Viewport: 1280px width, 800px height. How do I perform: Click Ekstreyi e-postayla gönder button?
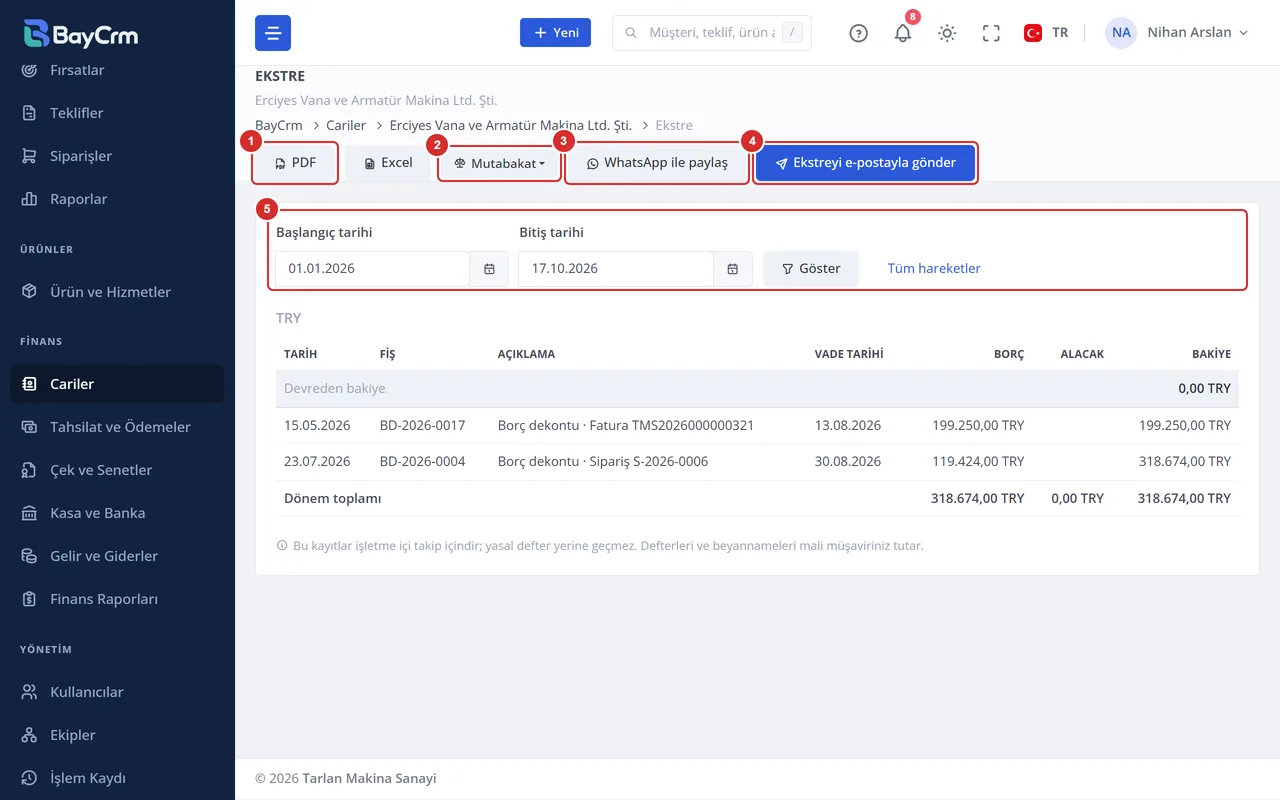click(865, 163)
